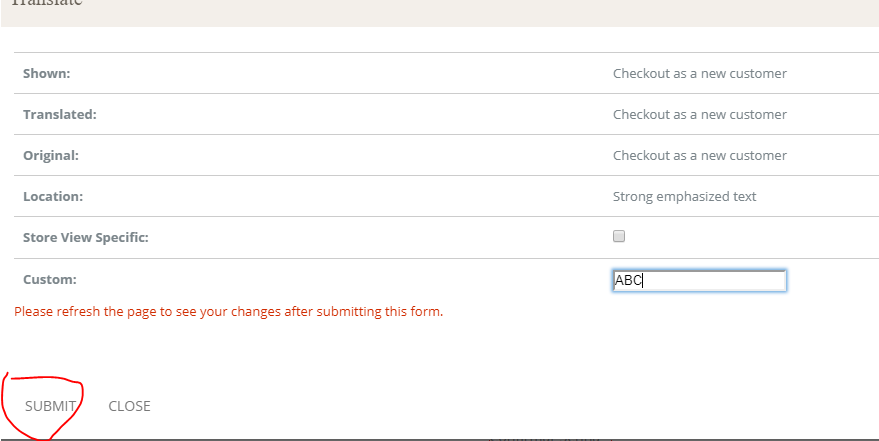The width and height of the screenshot is (879, 441).
Task: Click the Translated field label
Action: (59, 115)
